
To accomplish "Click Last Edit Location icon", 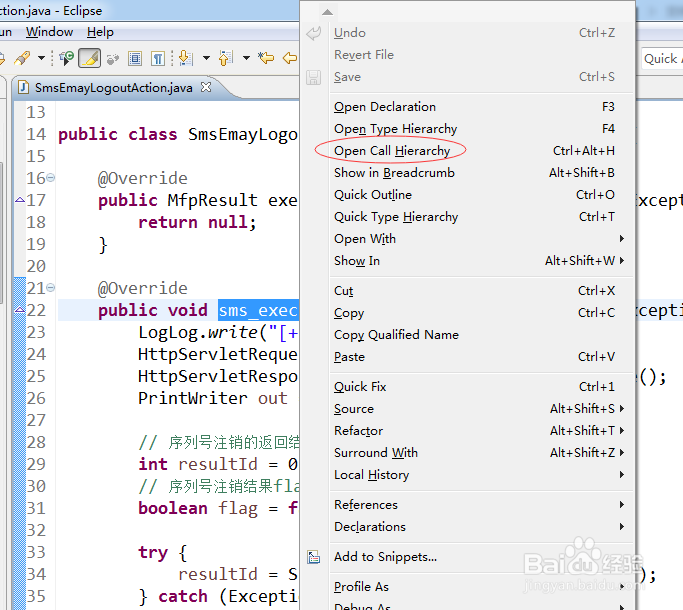I will pyautogui.click(x=266, y=58).
